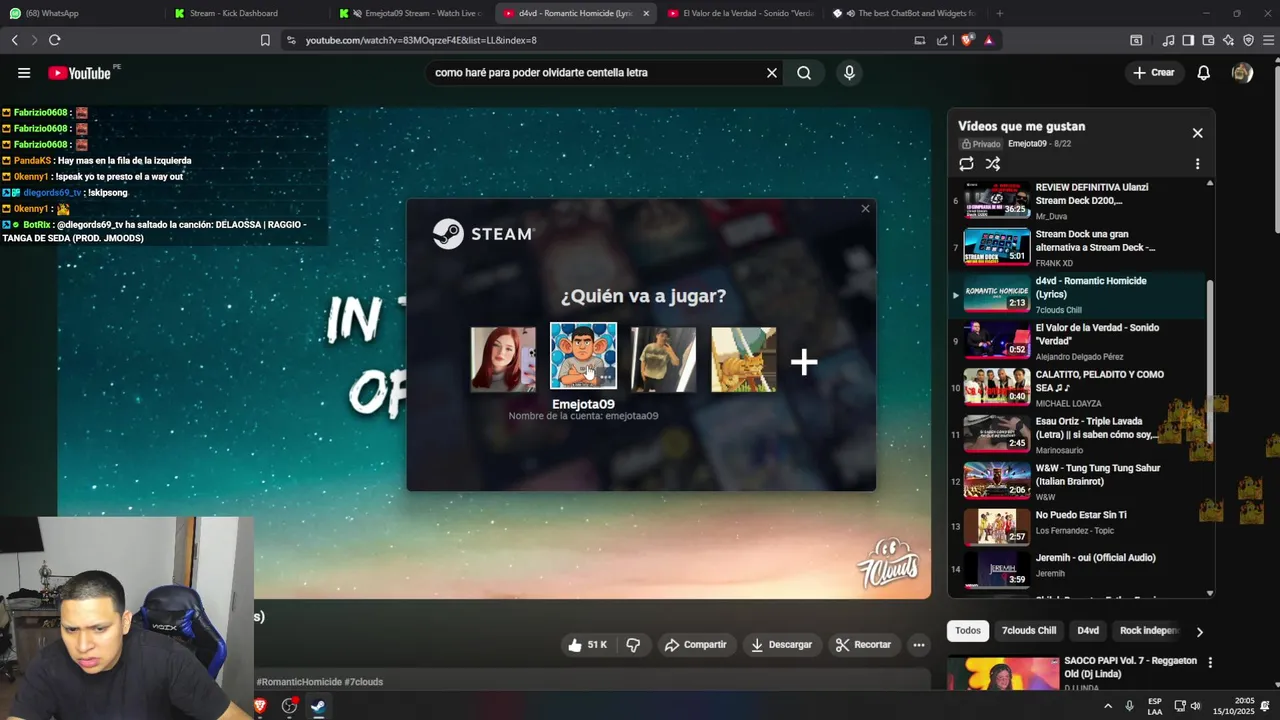This screenshot has width=1280, height=720.
Task: Start voice search with the microphone
Action: (849, 73)
